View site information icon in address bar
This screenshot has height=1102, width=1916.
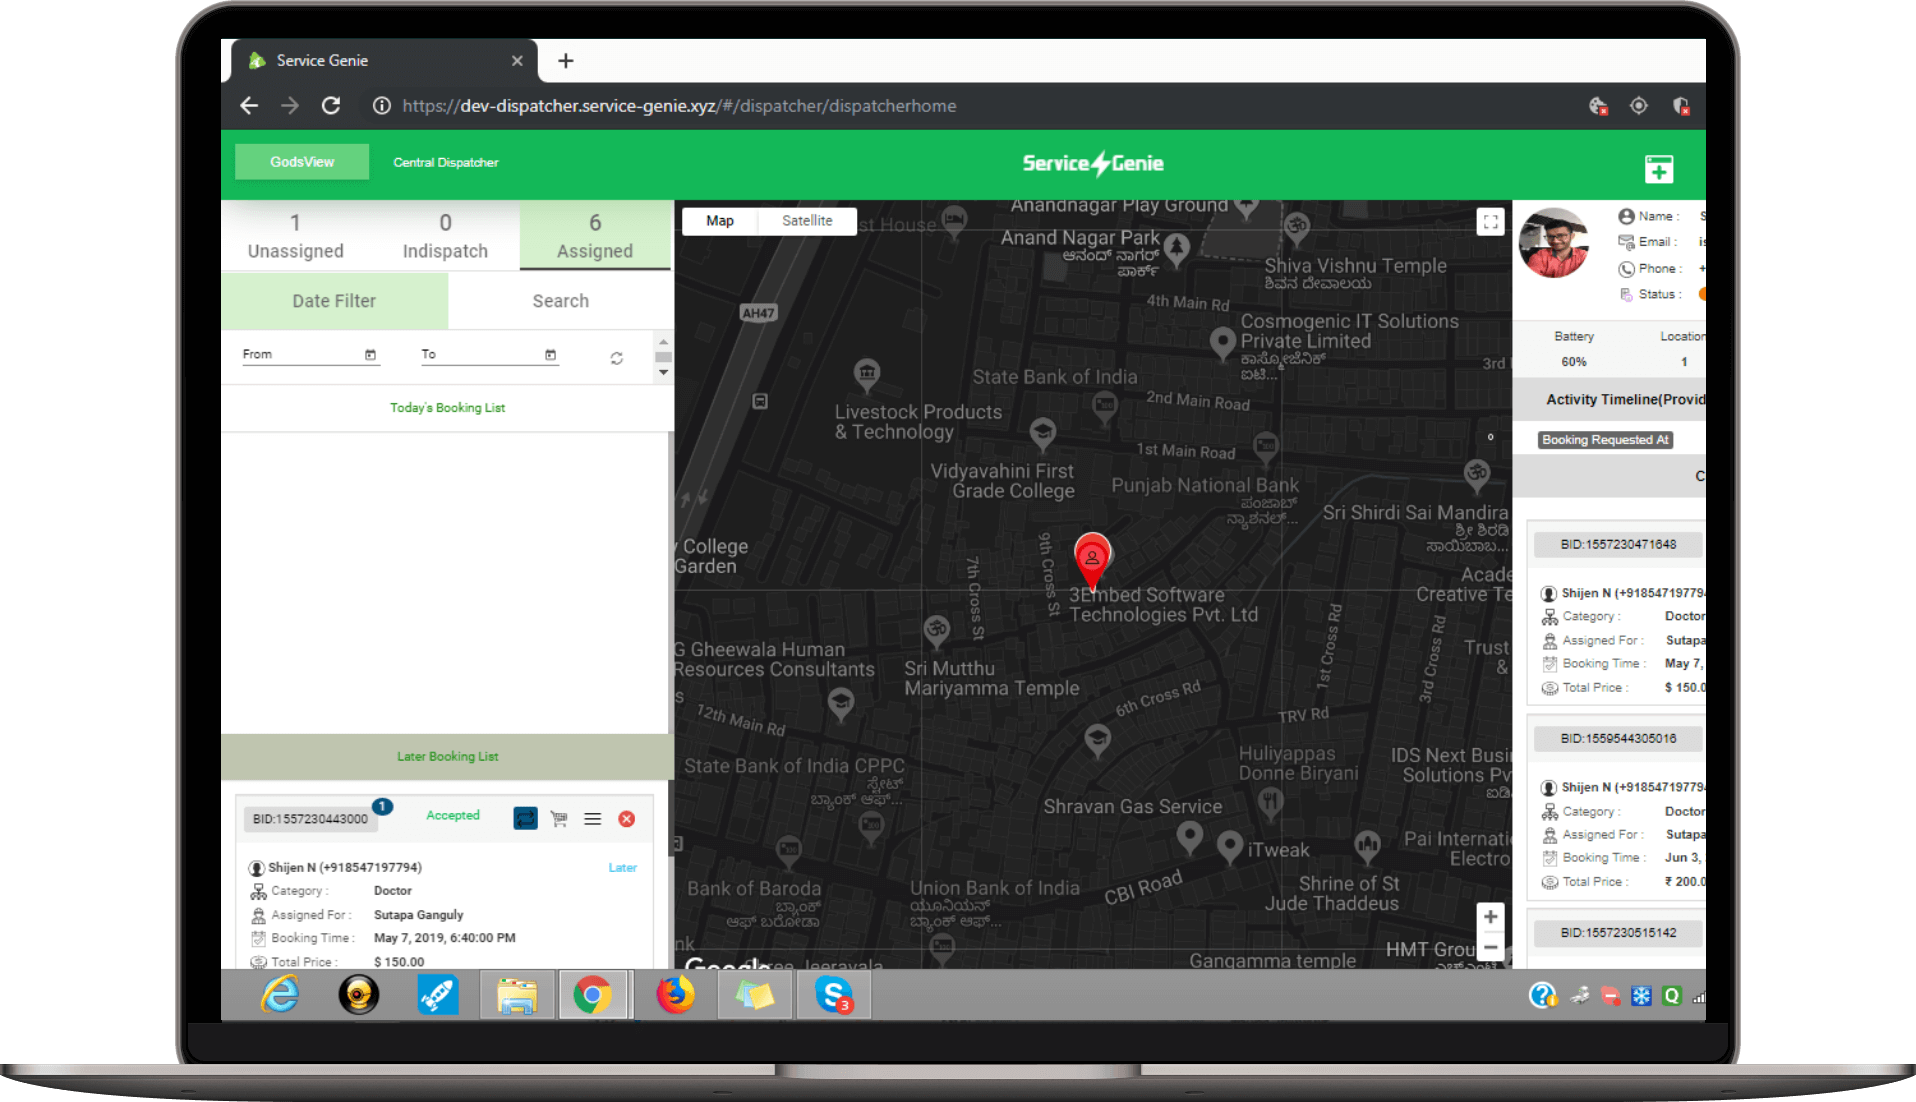click(x=382, y=106)
